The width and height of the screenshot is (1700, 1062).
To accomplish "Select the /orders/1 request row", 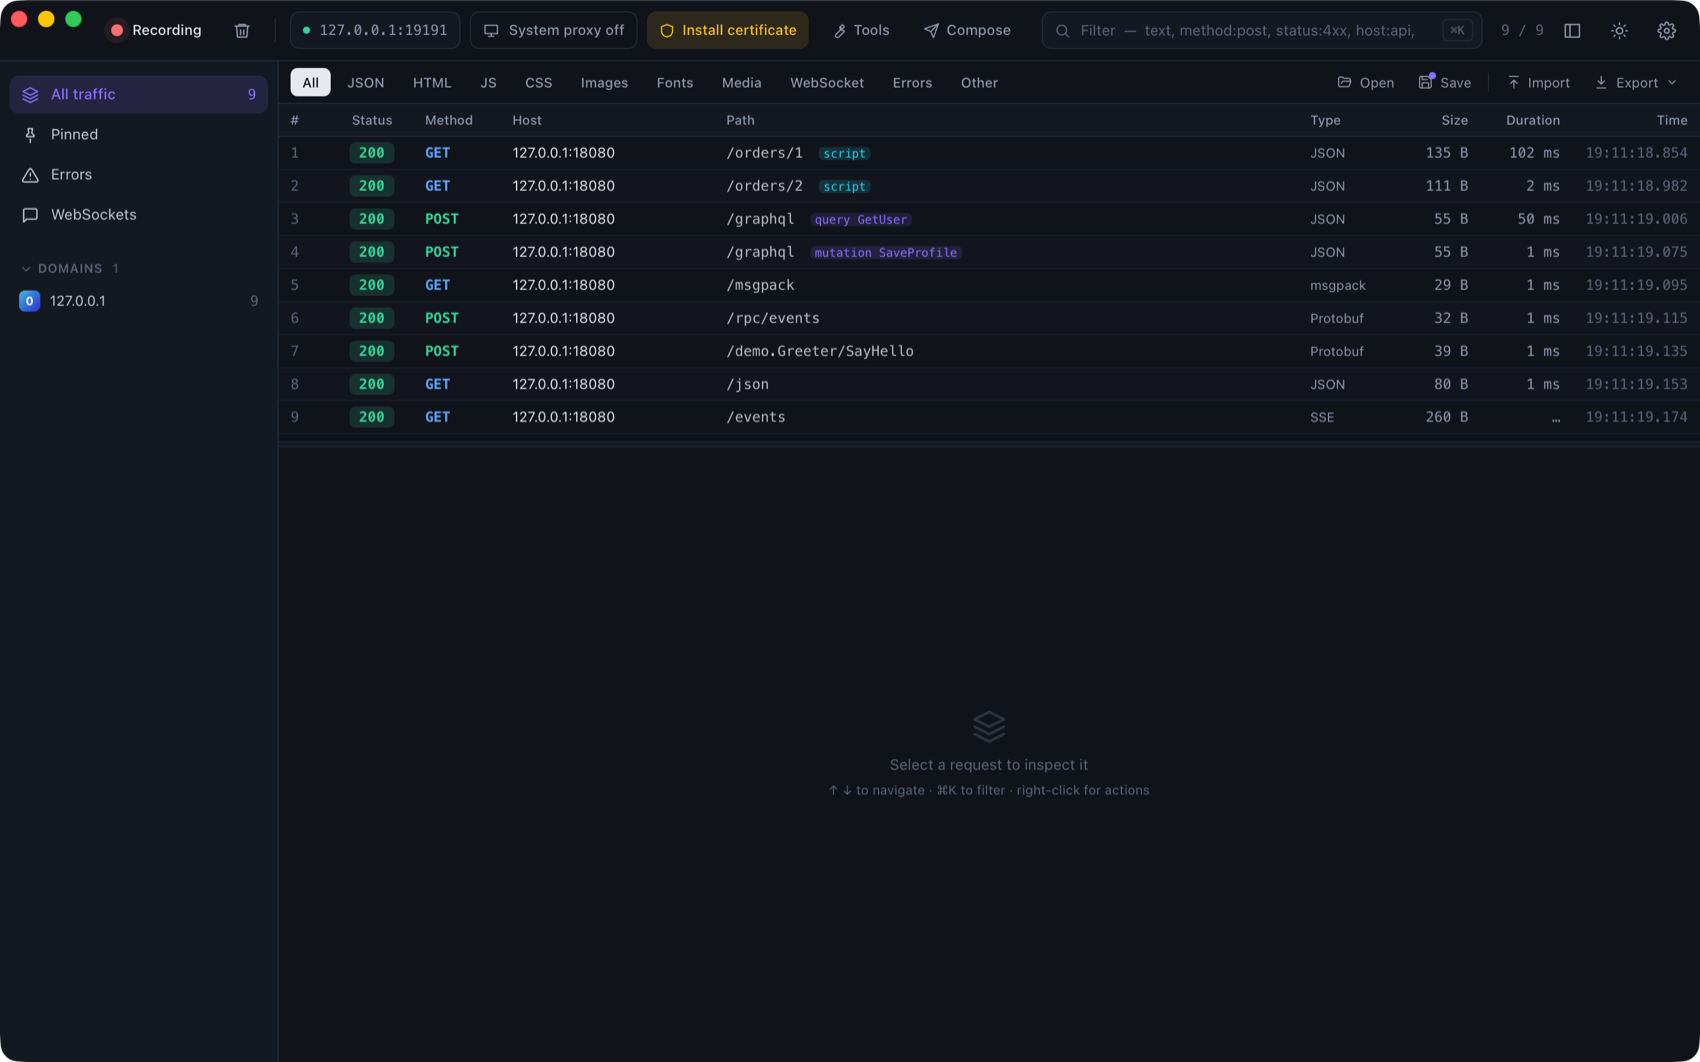I will (x=988, y=153).
